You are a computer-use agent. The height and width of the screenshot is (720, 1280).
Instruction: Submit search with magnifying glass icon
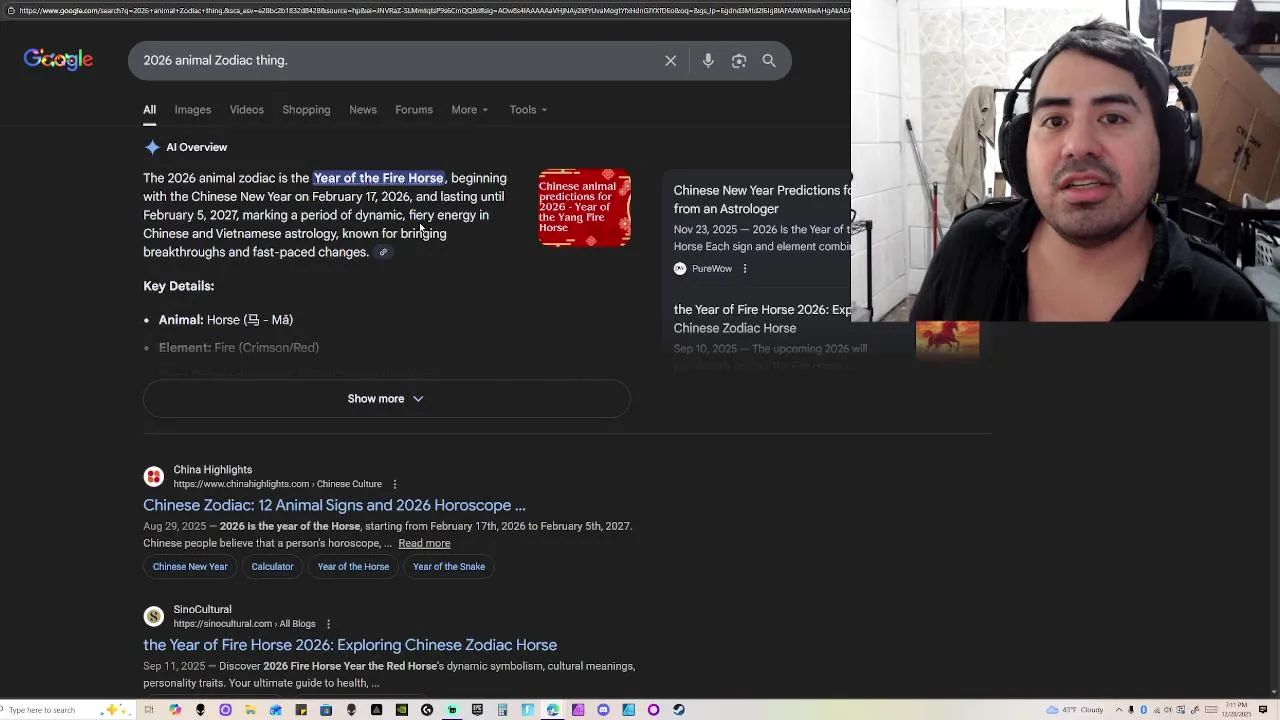coord(769,61)
